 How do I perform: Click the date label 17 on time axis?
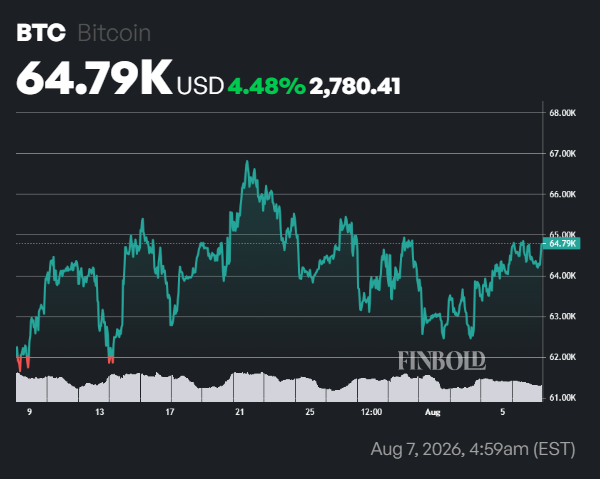click(170, 412)
